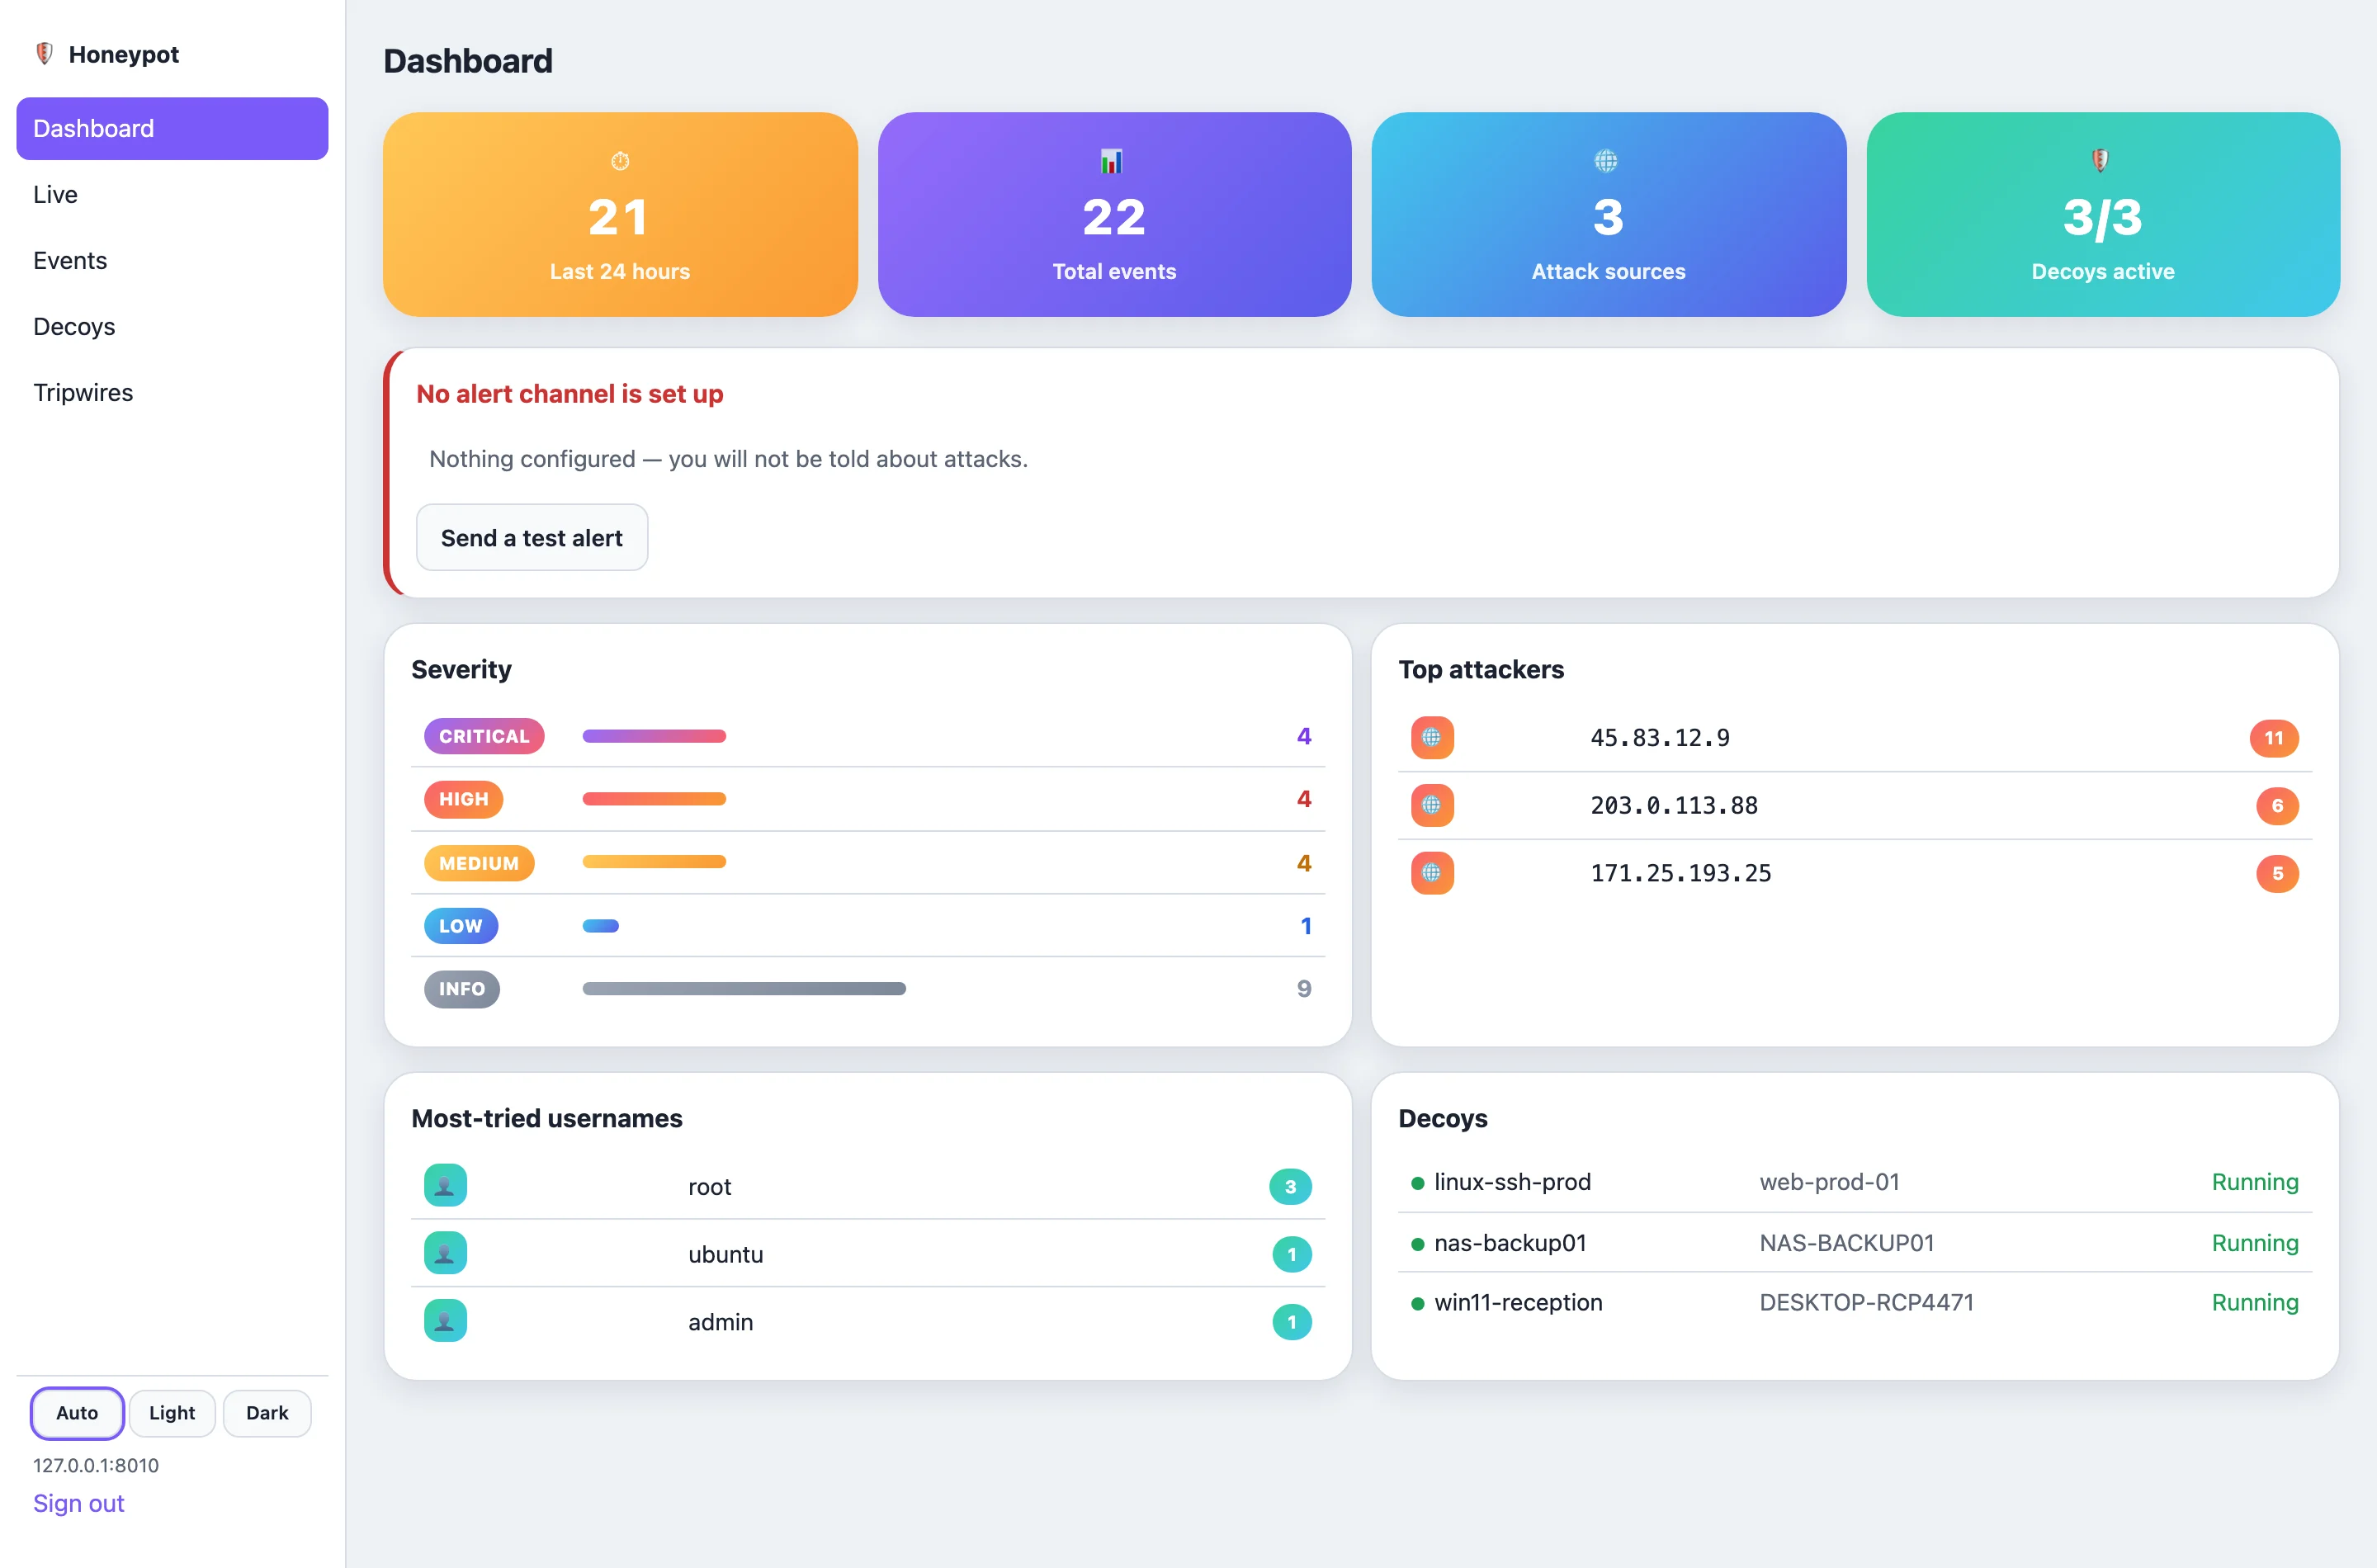Screen dimensions: 2377x1568
Task: Click the globe icon on Attack sources card
Action: point(1606,161)
